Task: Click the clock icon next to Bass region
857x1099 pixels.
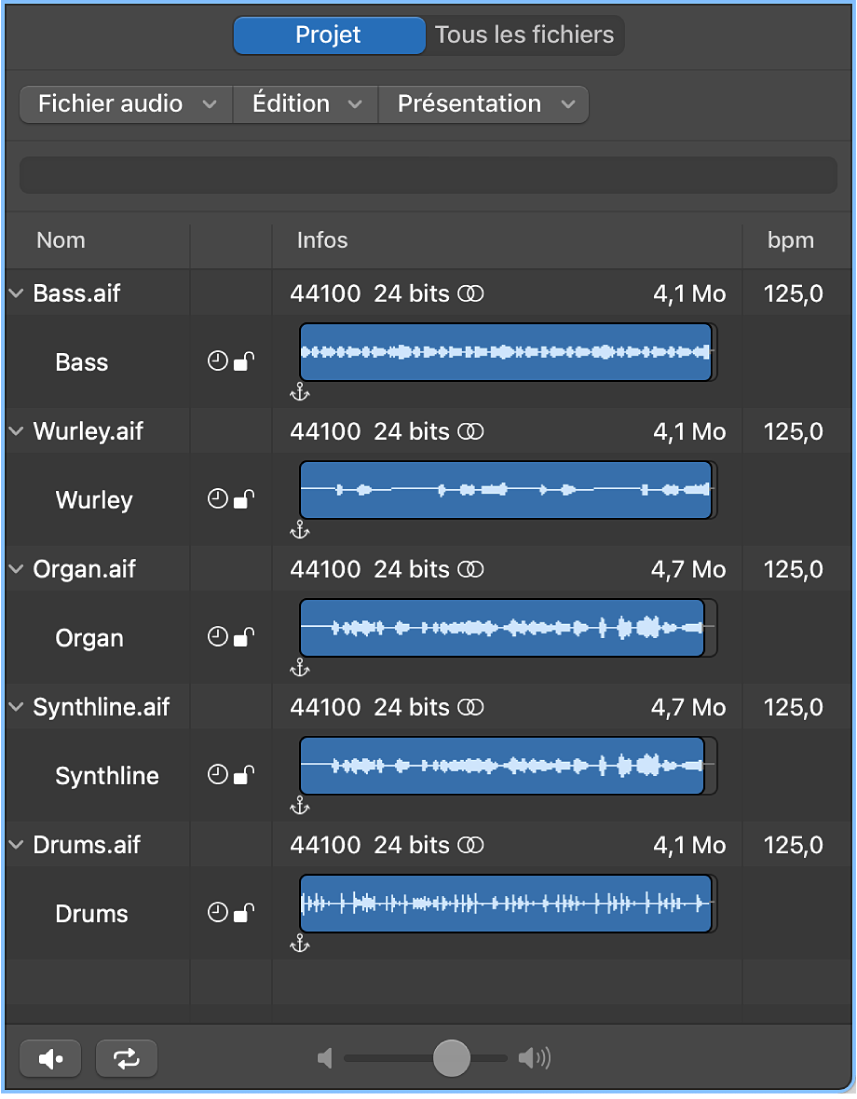Action: (218, 361)
